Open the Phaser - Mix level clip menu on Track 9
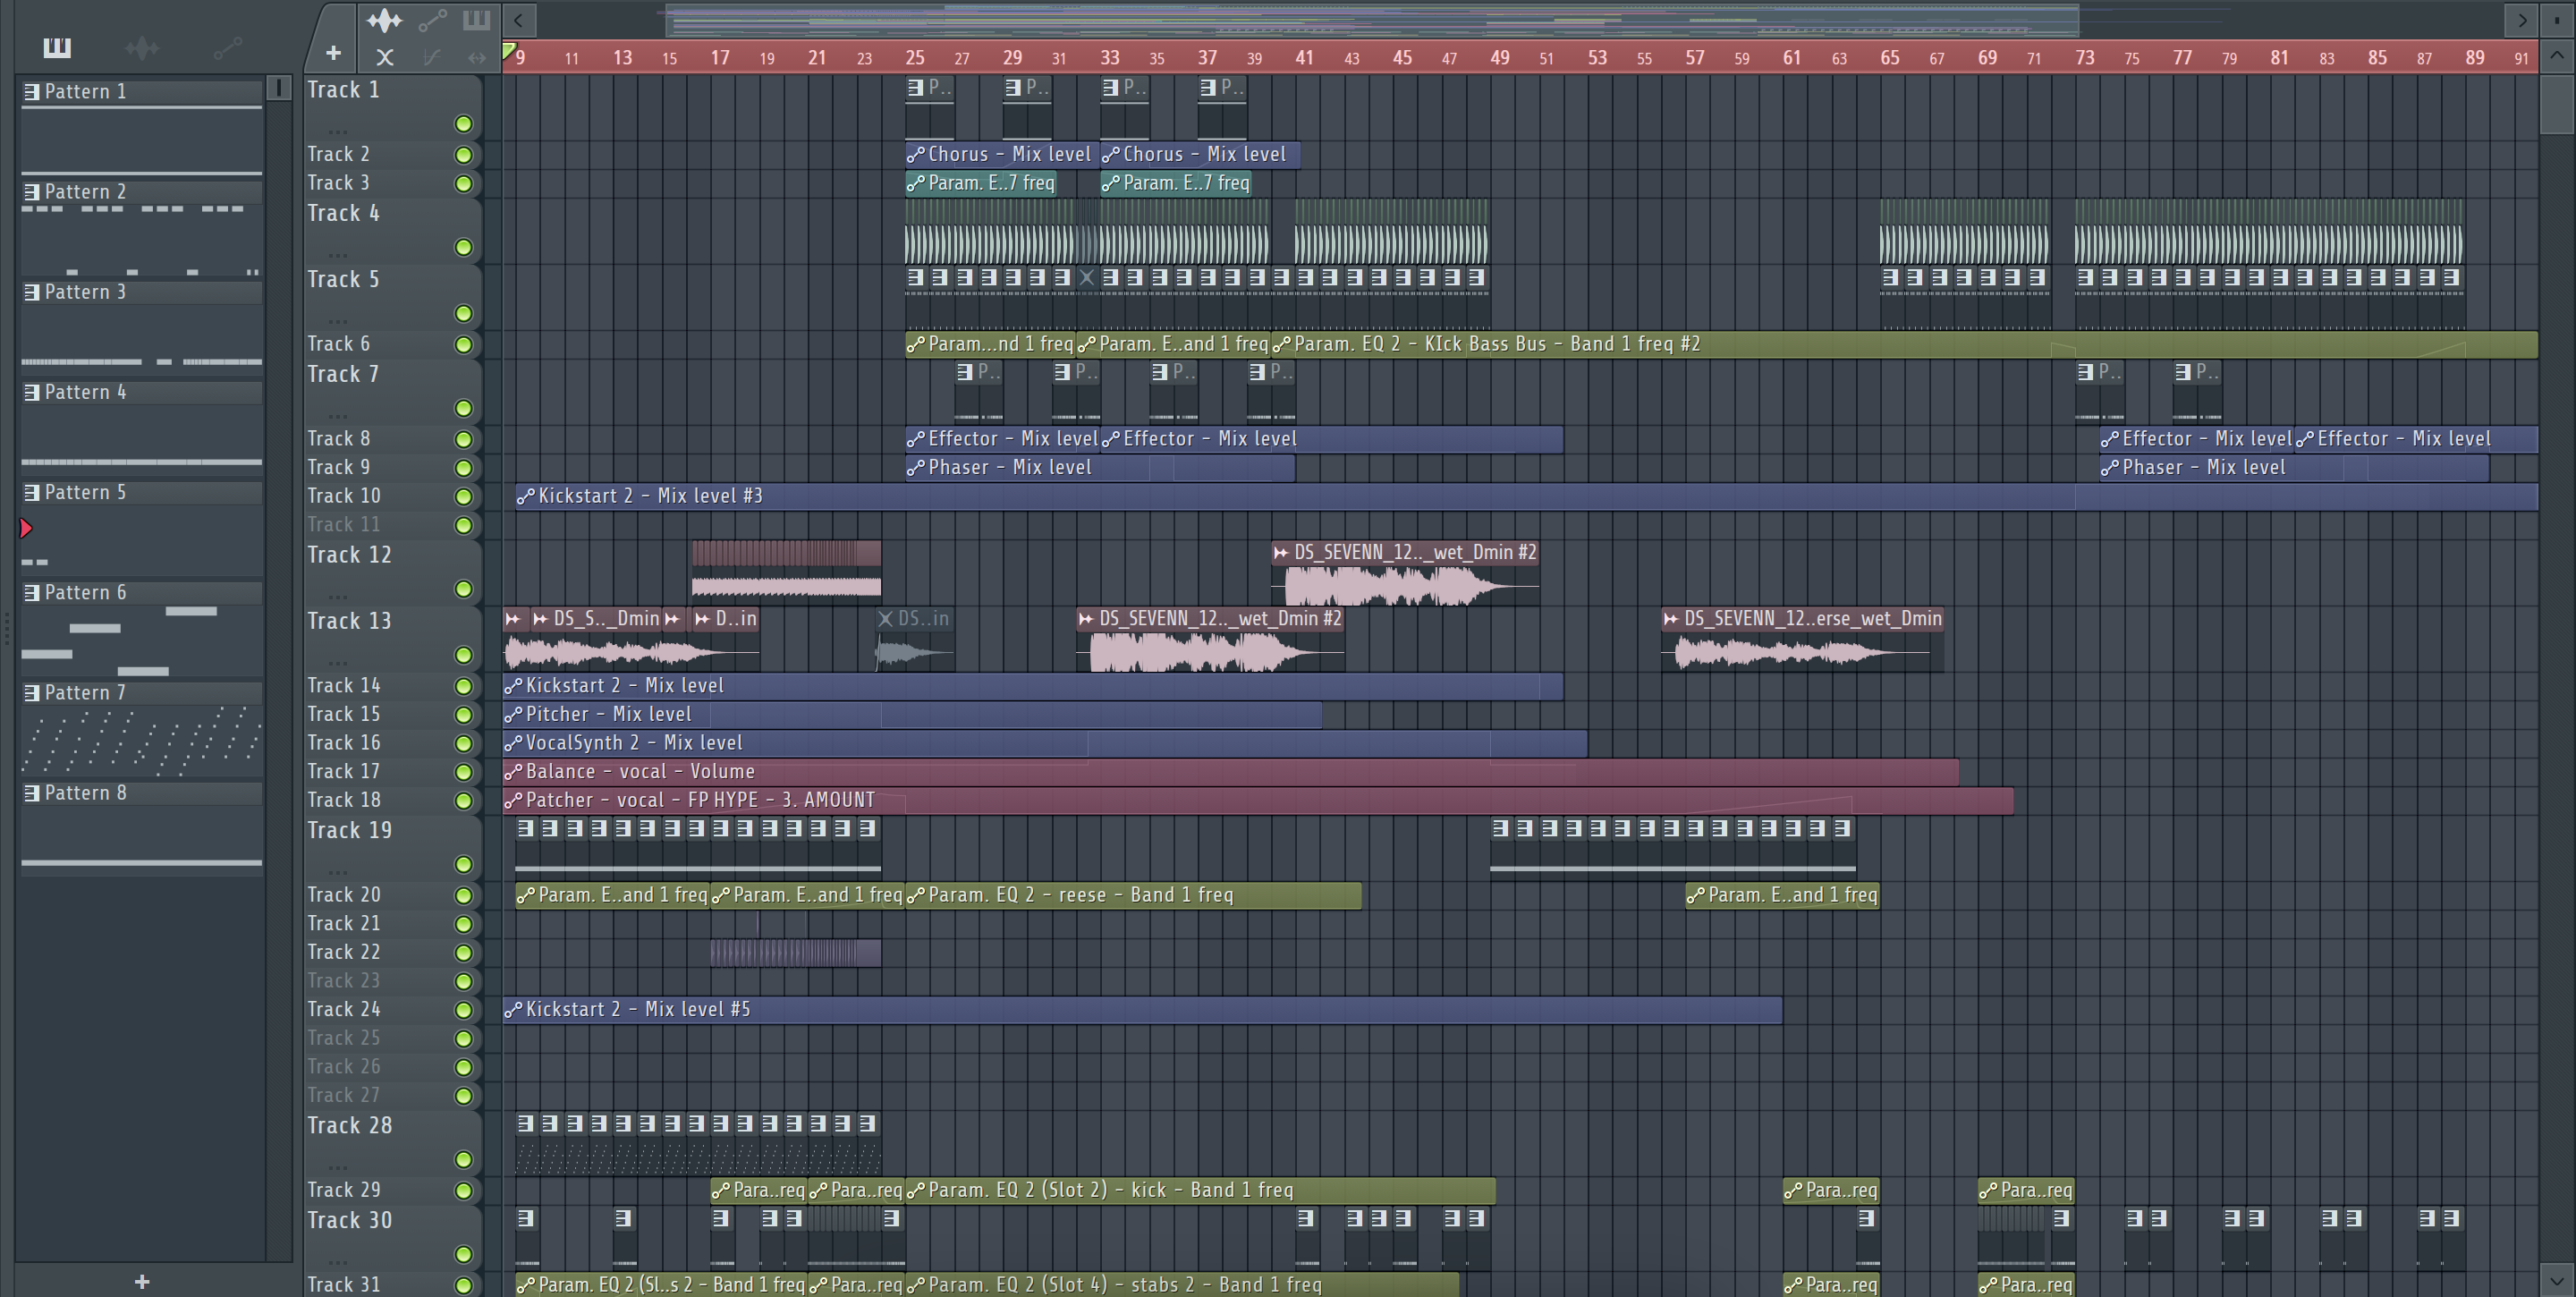 click(x=915, y=467)
